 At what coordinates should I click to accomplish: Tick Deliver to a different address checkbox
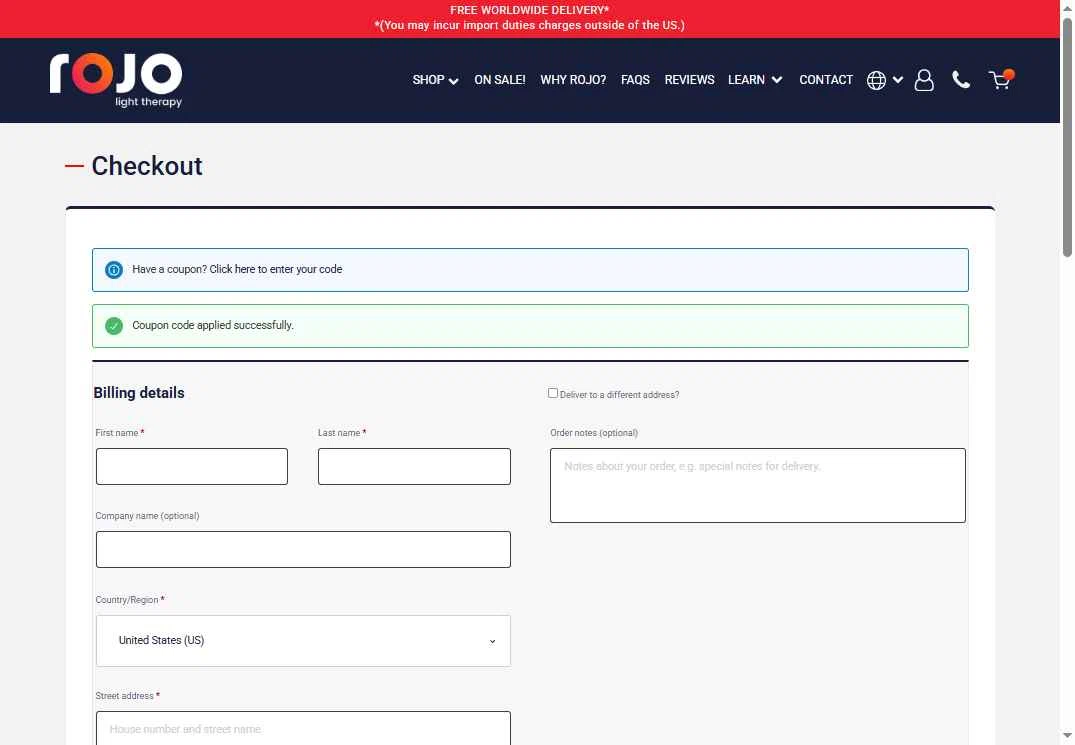coord(553,393)
